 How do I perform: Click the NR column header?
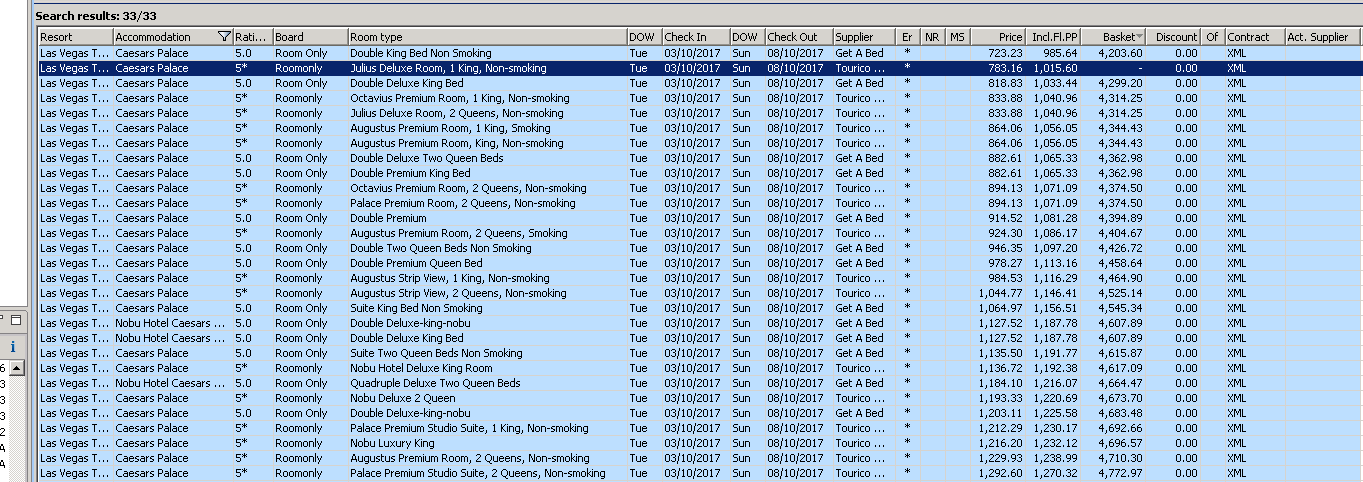pyautogui.click(x=934, y=37)
